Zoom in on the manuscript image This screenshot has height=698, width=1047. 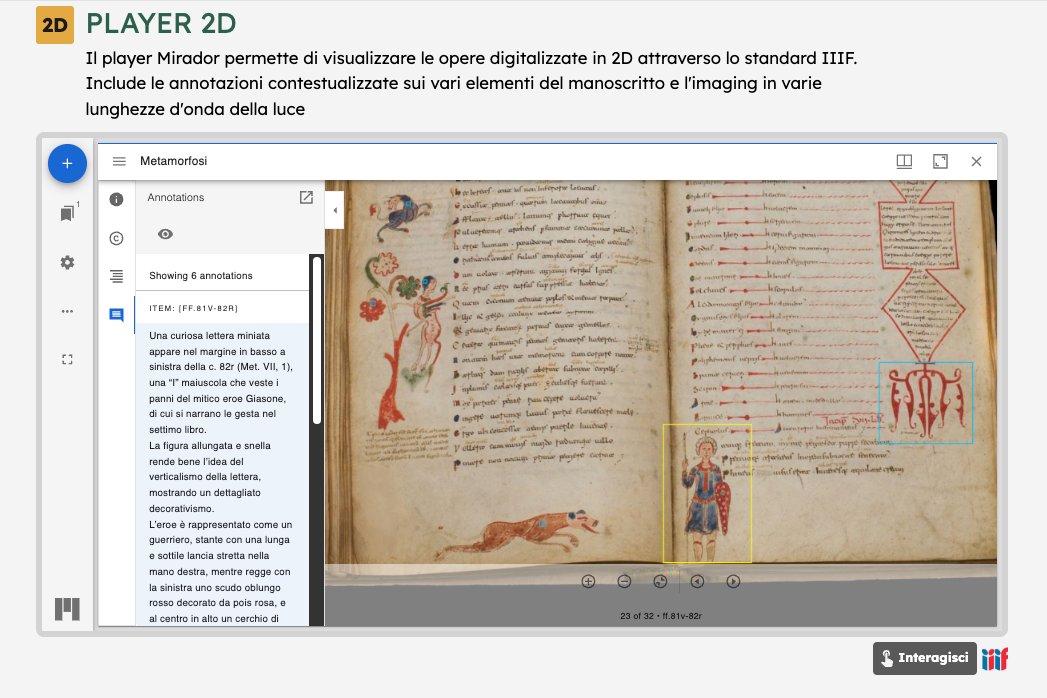pos(588,581)
